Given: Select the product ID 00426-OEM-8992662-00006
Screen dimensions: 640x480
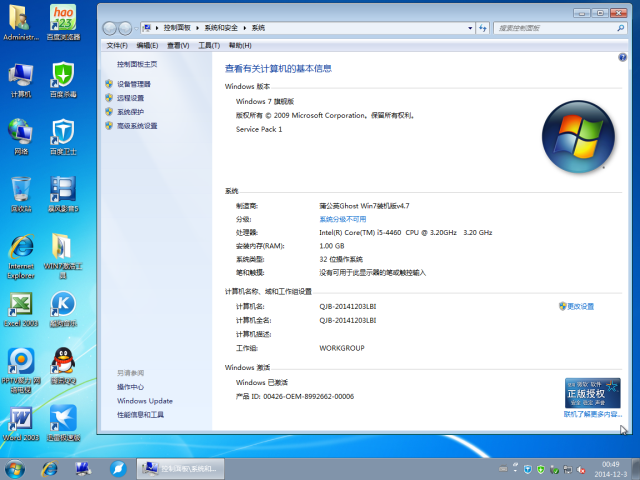Looking at the screenshot, I should point(309,396).
